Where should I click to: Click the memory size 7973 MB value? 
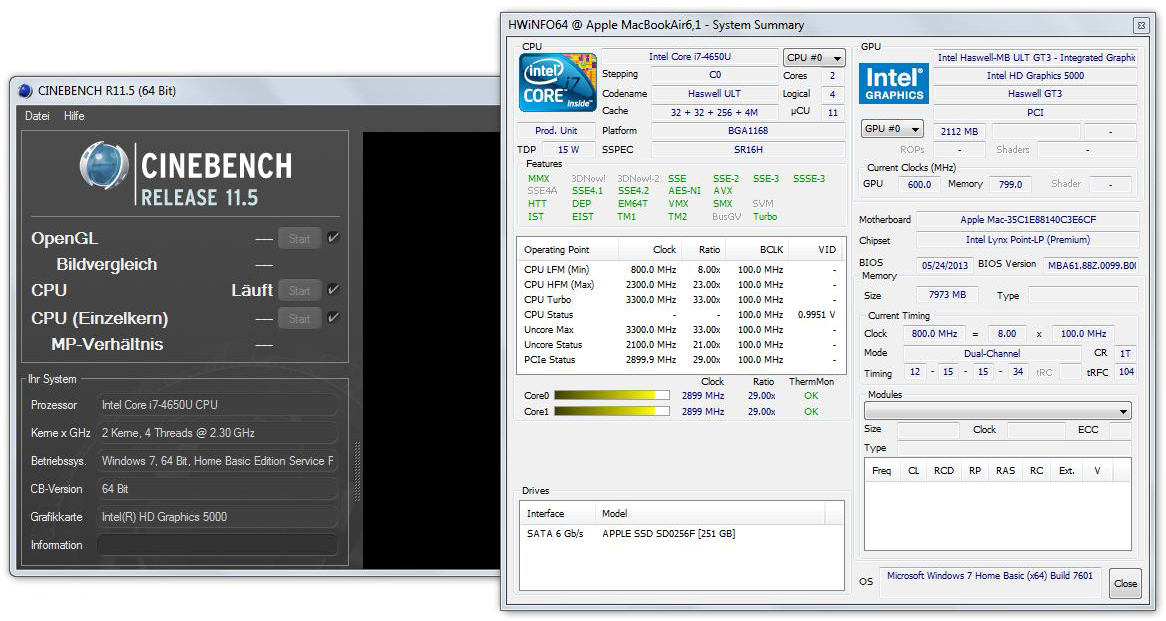click(947, 295)
